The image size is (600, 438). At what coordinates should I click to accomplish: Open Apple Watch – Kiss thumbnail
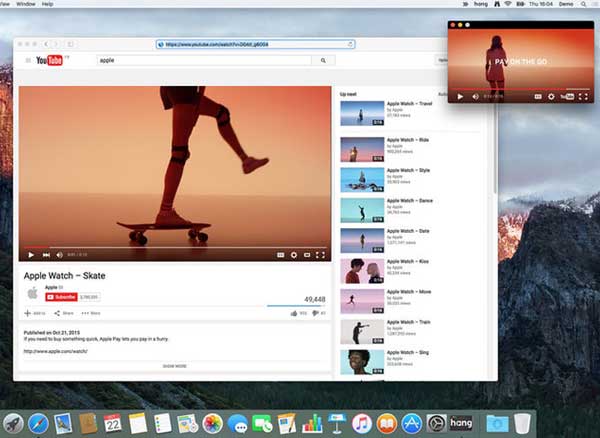pyautogui.click(x=362, y=271)
